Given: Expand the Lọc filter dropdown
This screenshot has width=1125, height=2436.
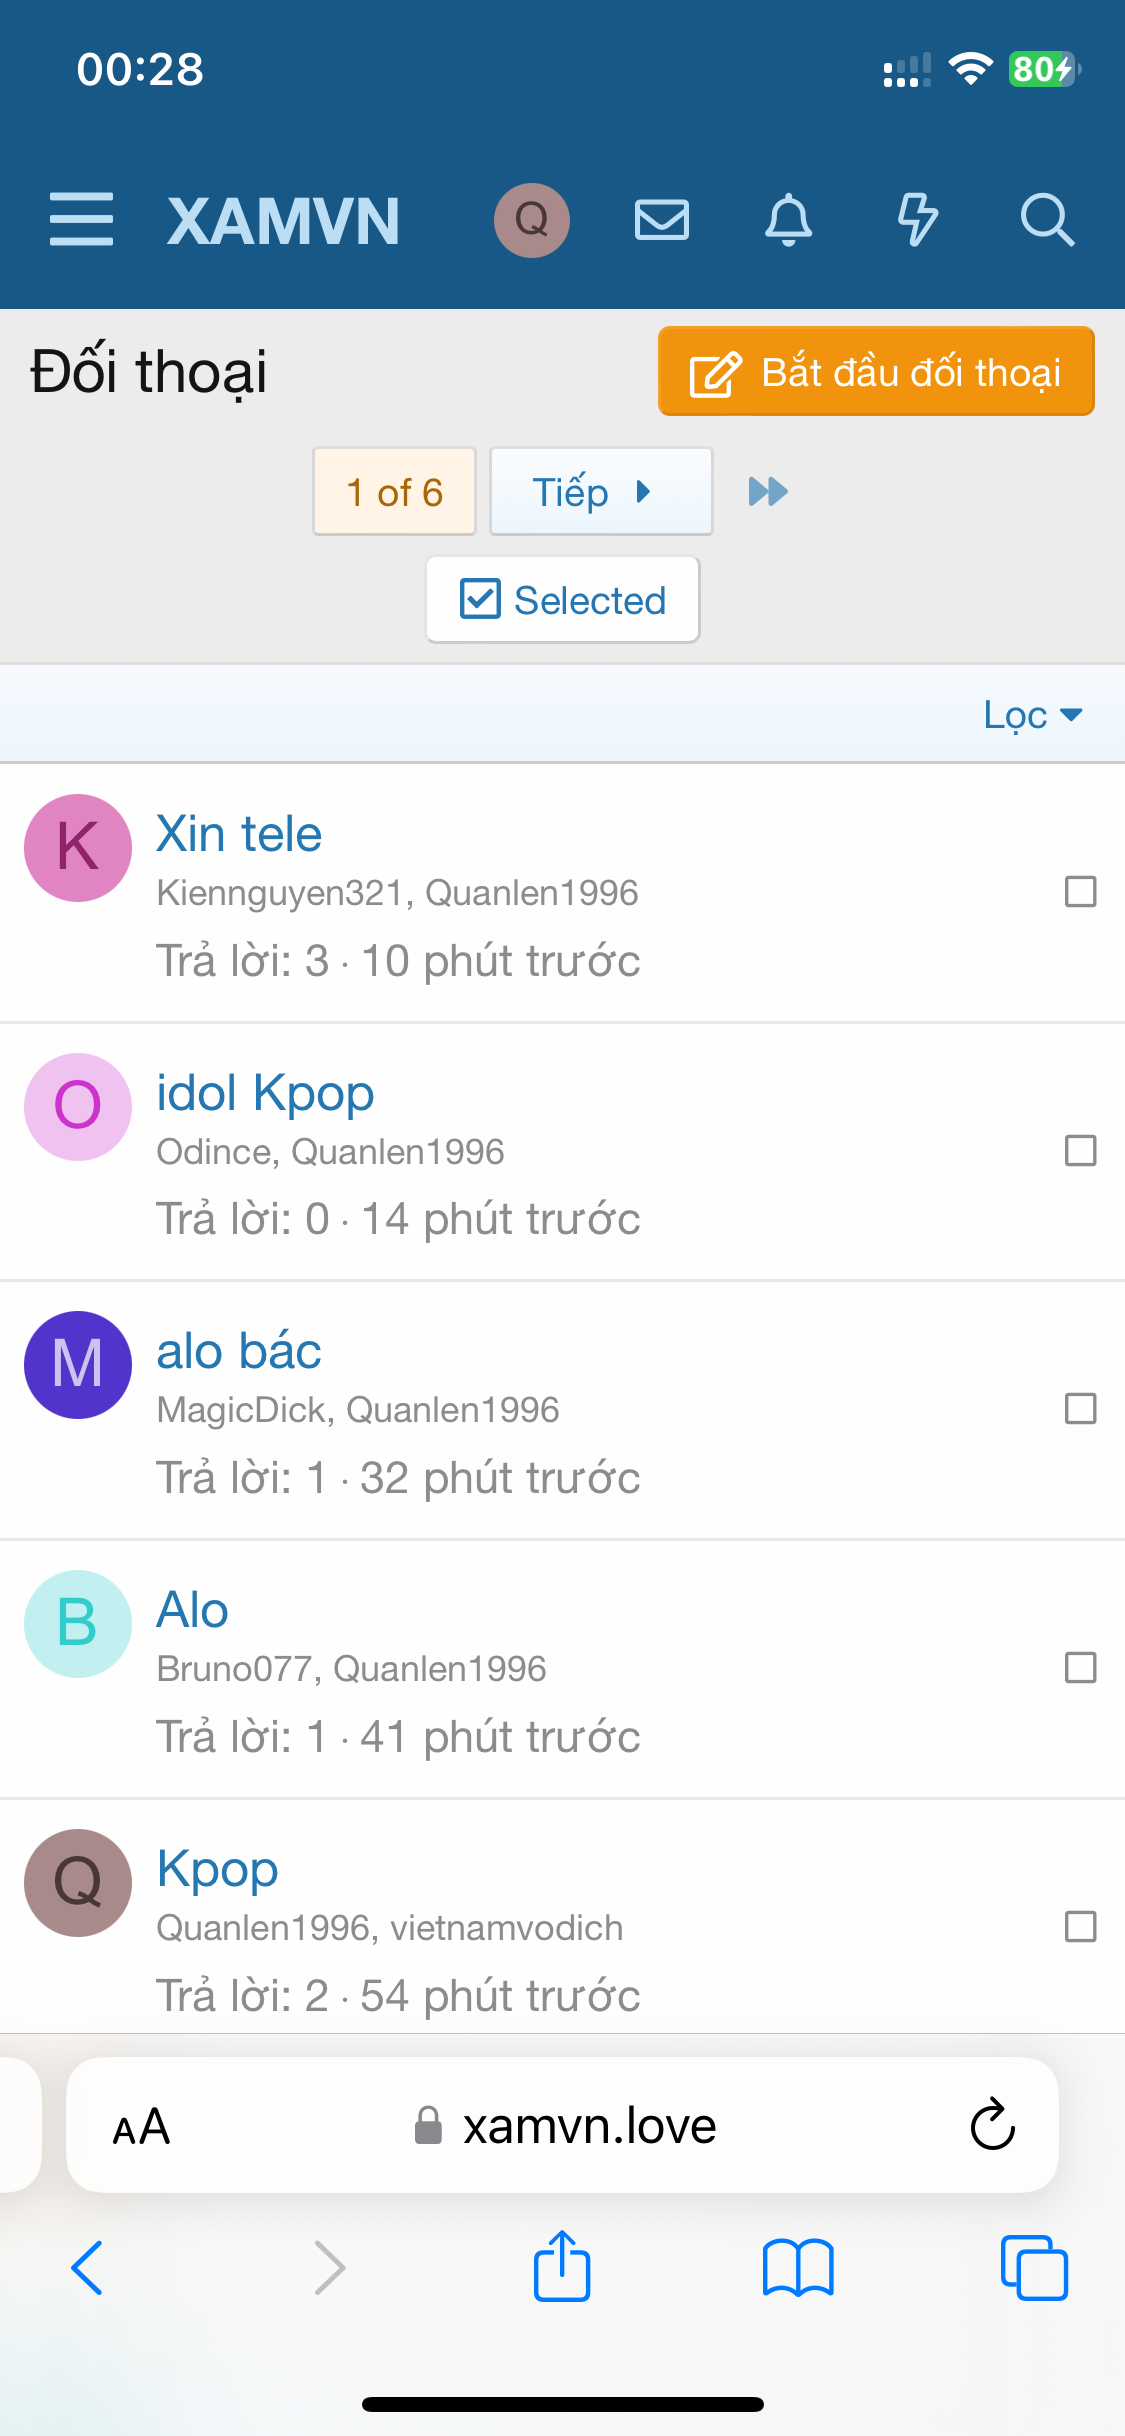Looking at the screenshot, I should click(1032, 715).
